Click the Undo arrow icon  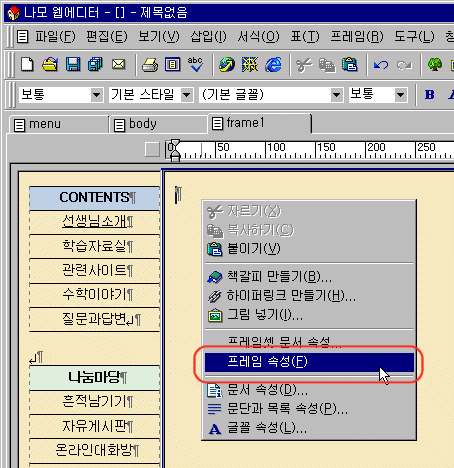pyautogui.click(x=380, y=65)
